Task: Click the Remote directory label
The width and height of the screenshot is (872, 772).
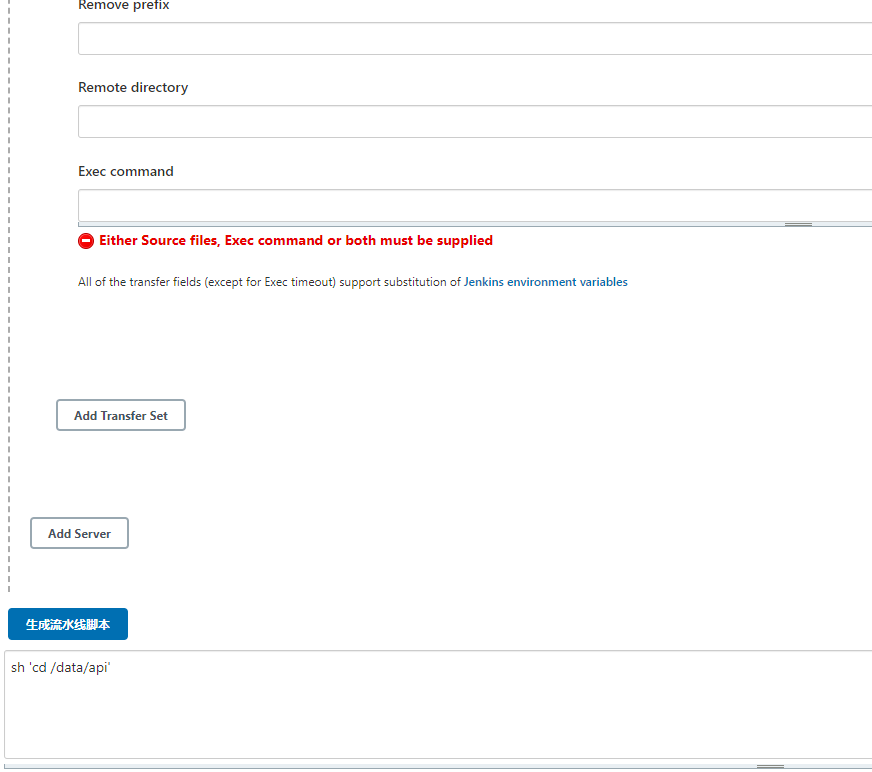Action: coord(133,88)
